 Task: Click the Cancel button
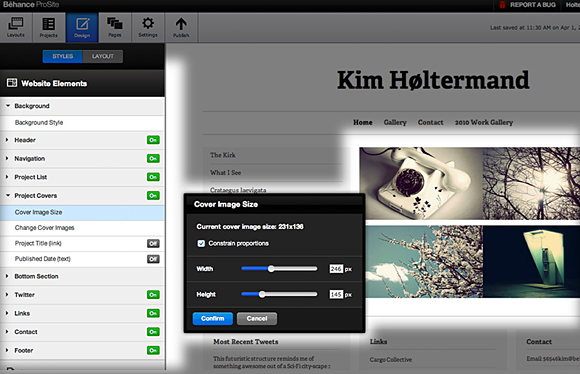tap(257, 319)
